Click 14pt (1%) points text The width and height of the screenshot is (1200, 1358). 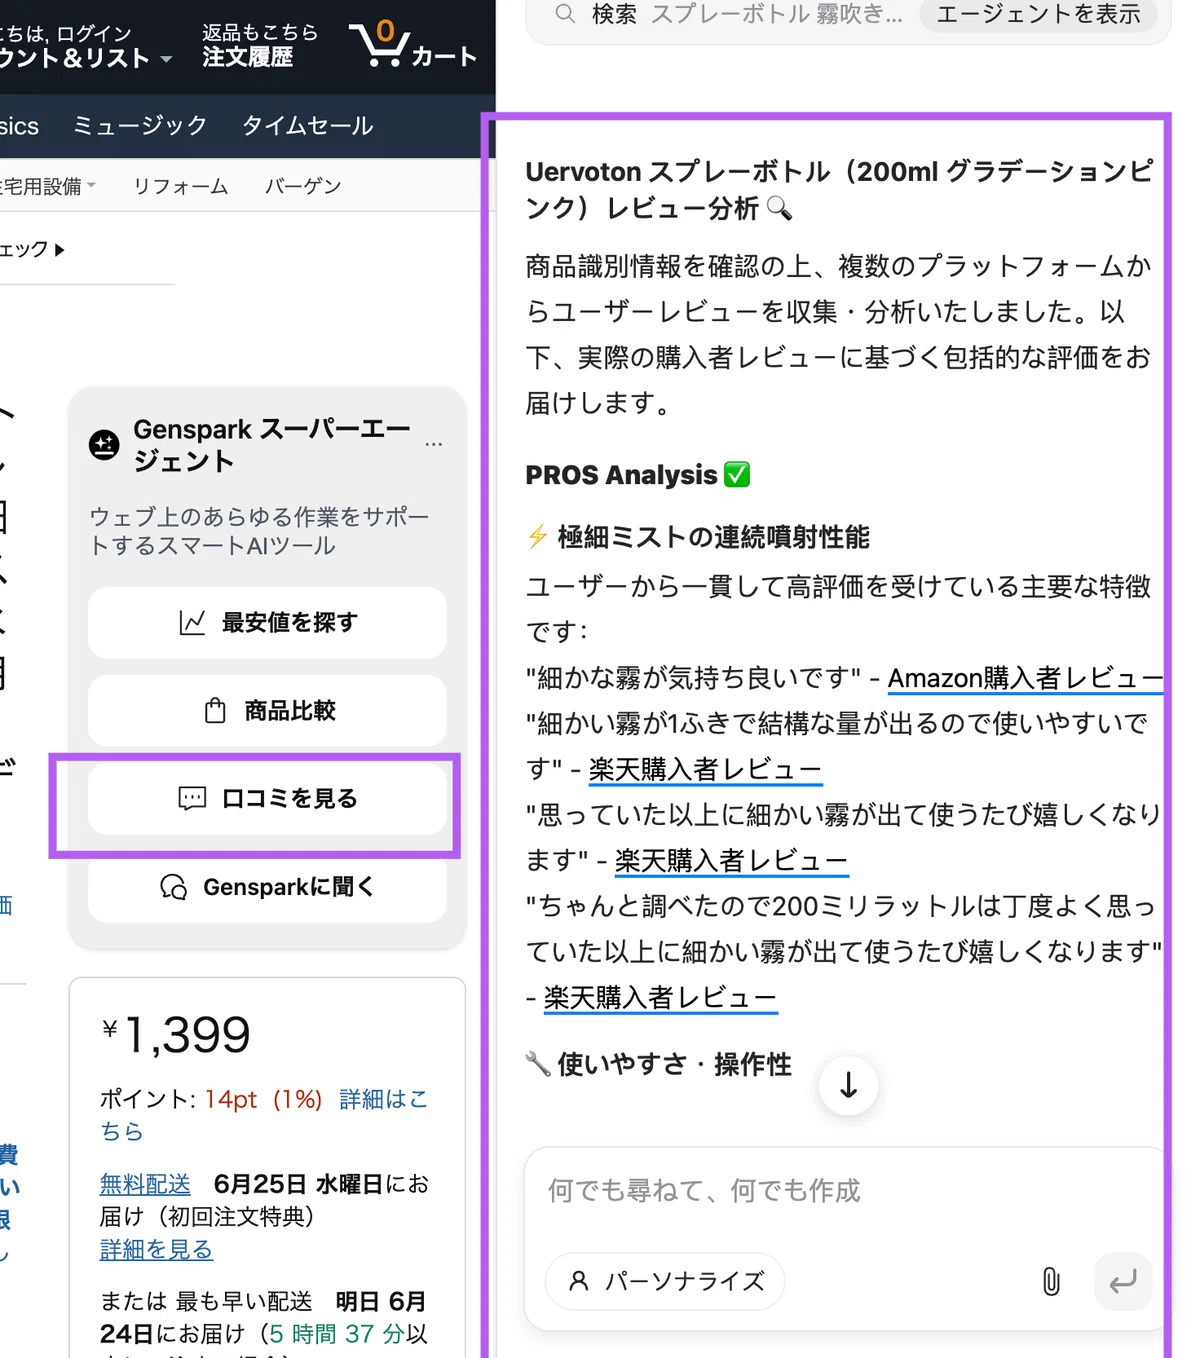[x=264, y=1099]
